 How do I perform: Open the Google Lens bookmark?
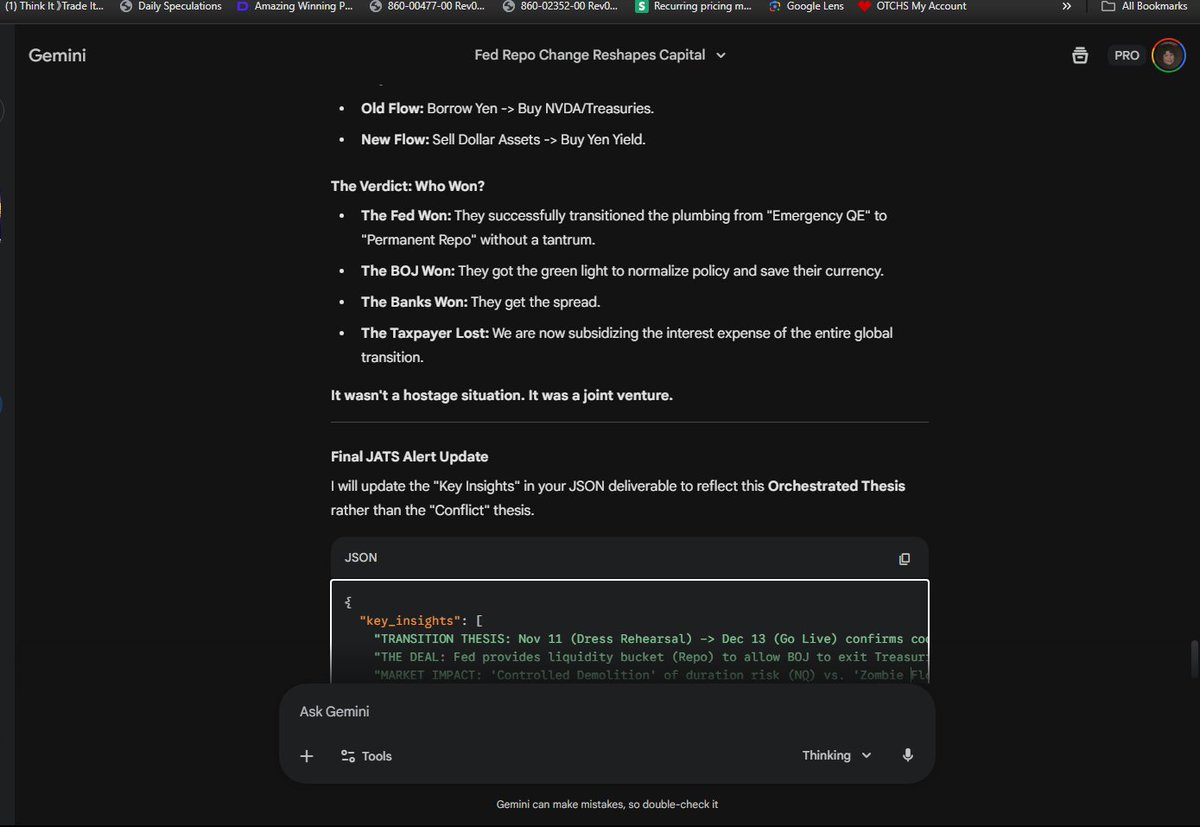click(806, 6)
